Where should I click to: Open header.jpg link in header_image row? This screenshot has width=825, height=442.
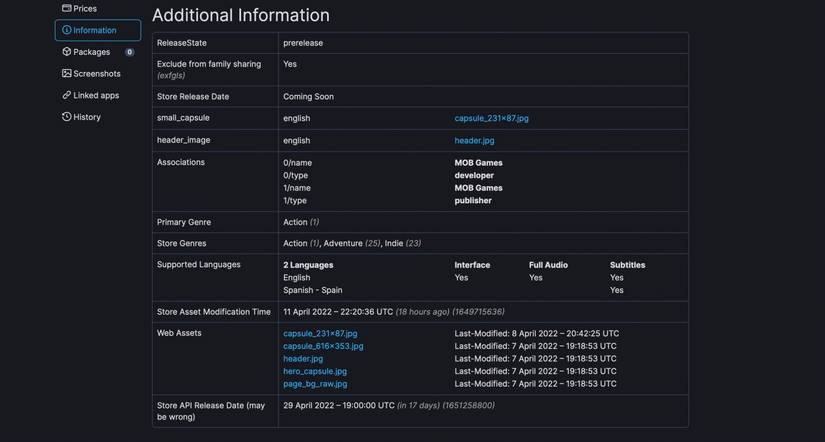coord(474,140)
